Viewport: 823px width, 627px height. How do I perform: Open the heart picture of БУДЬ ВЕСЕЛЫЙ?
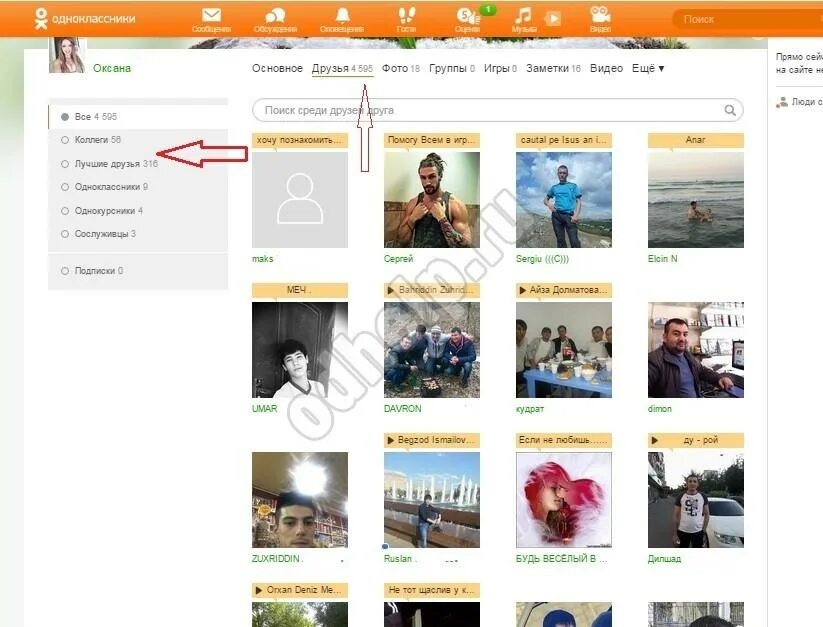coord(564,500)
